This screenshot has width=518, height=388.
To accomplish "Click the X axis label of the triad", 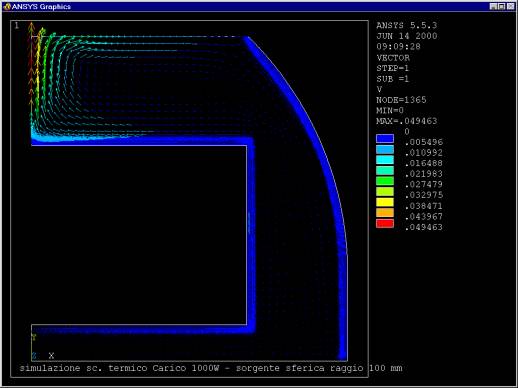I will click(x=51, y=356).
